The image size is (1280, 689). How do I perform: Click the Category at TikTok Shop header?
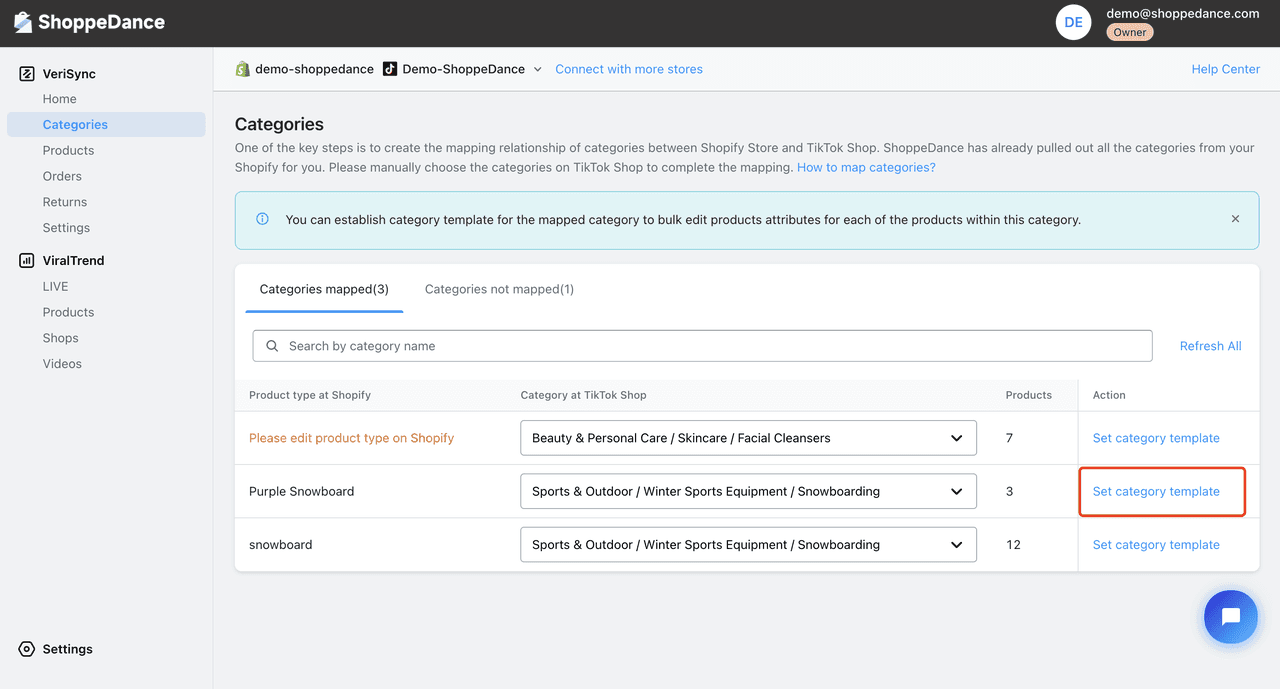584,395
